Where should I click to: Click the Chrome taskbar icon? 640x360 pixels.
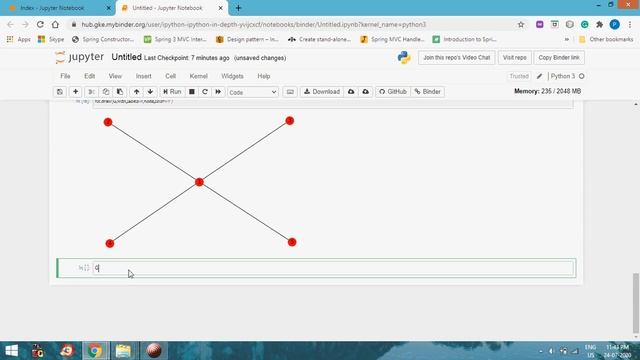(95, 351)
